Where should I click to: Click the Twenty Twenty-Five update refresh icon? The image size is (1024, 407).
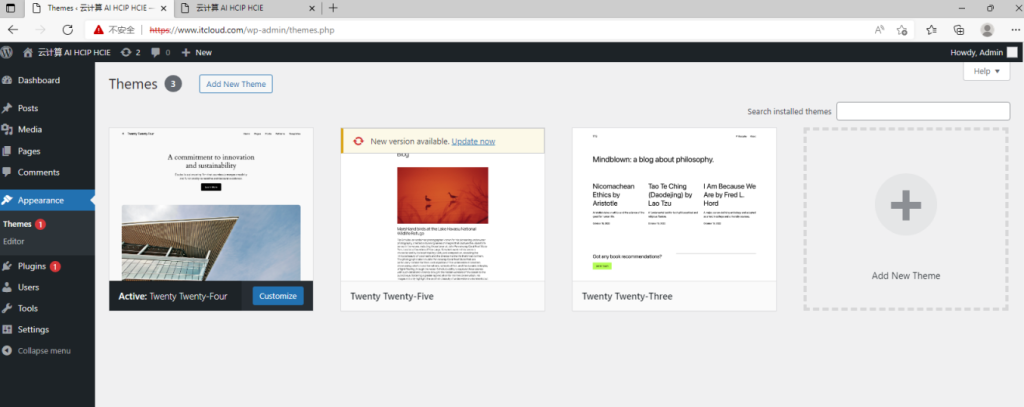[357, 141]
